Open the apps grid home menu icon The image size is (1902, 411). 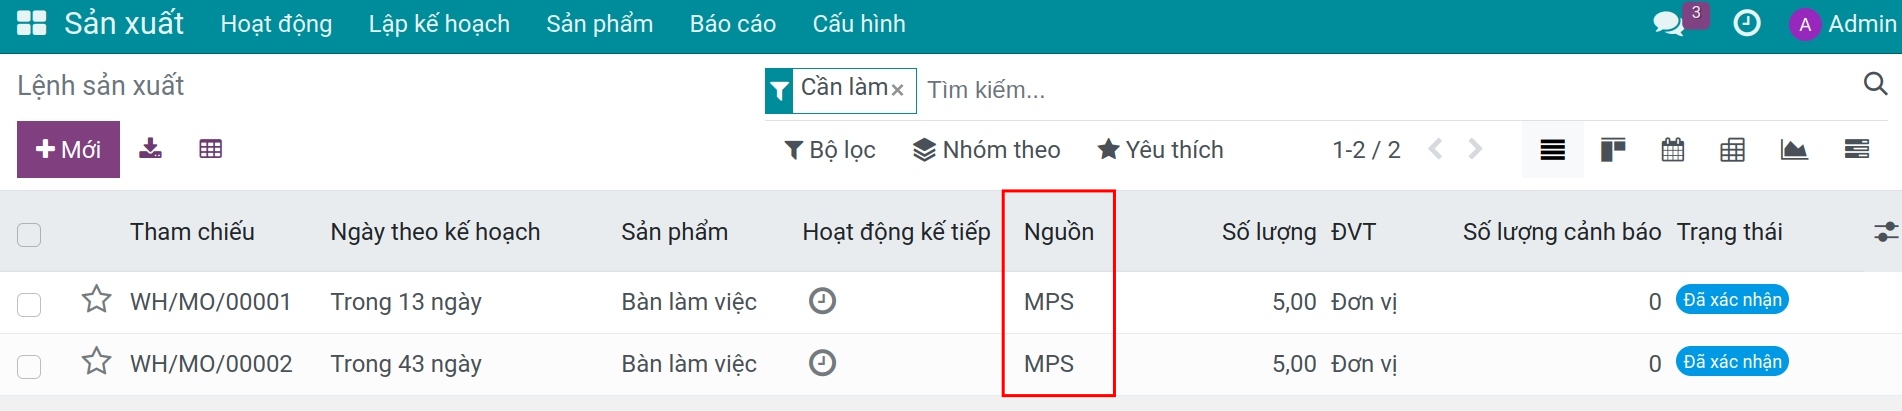pos(32,23)
